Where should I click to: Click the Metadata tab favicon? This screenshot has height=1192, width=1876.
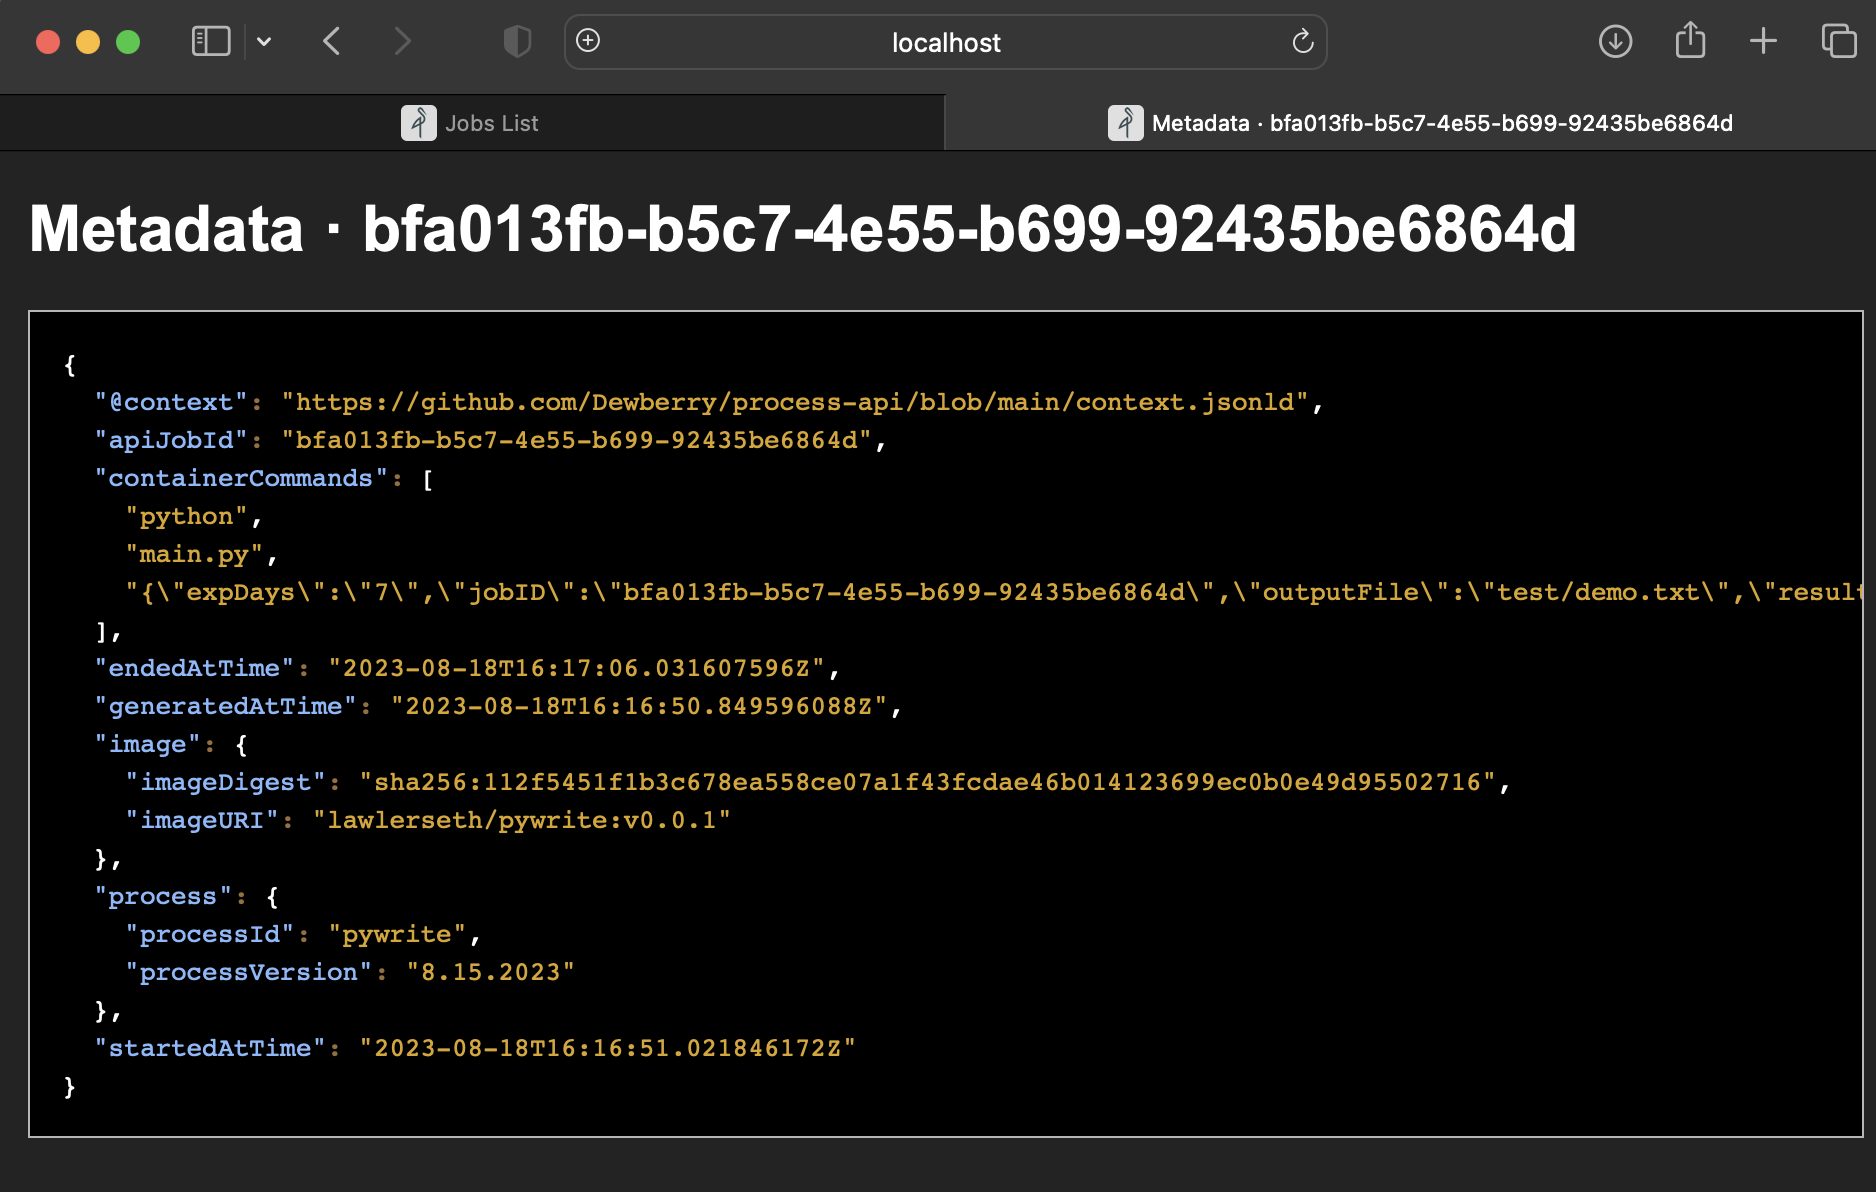(x=1125, y=123)
